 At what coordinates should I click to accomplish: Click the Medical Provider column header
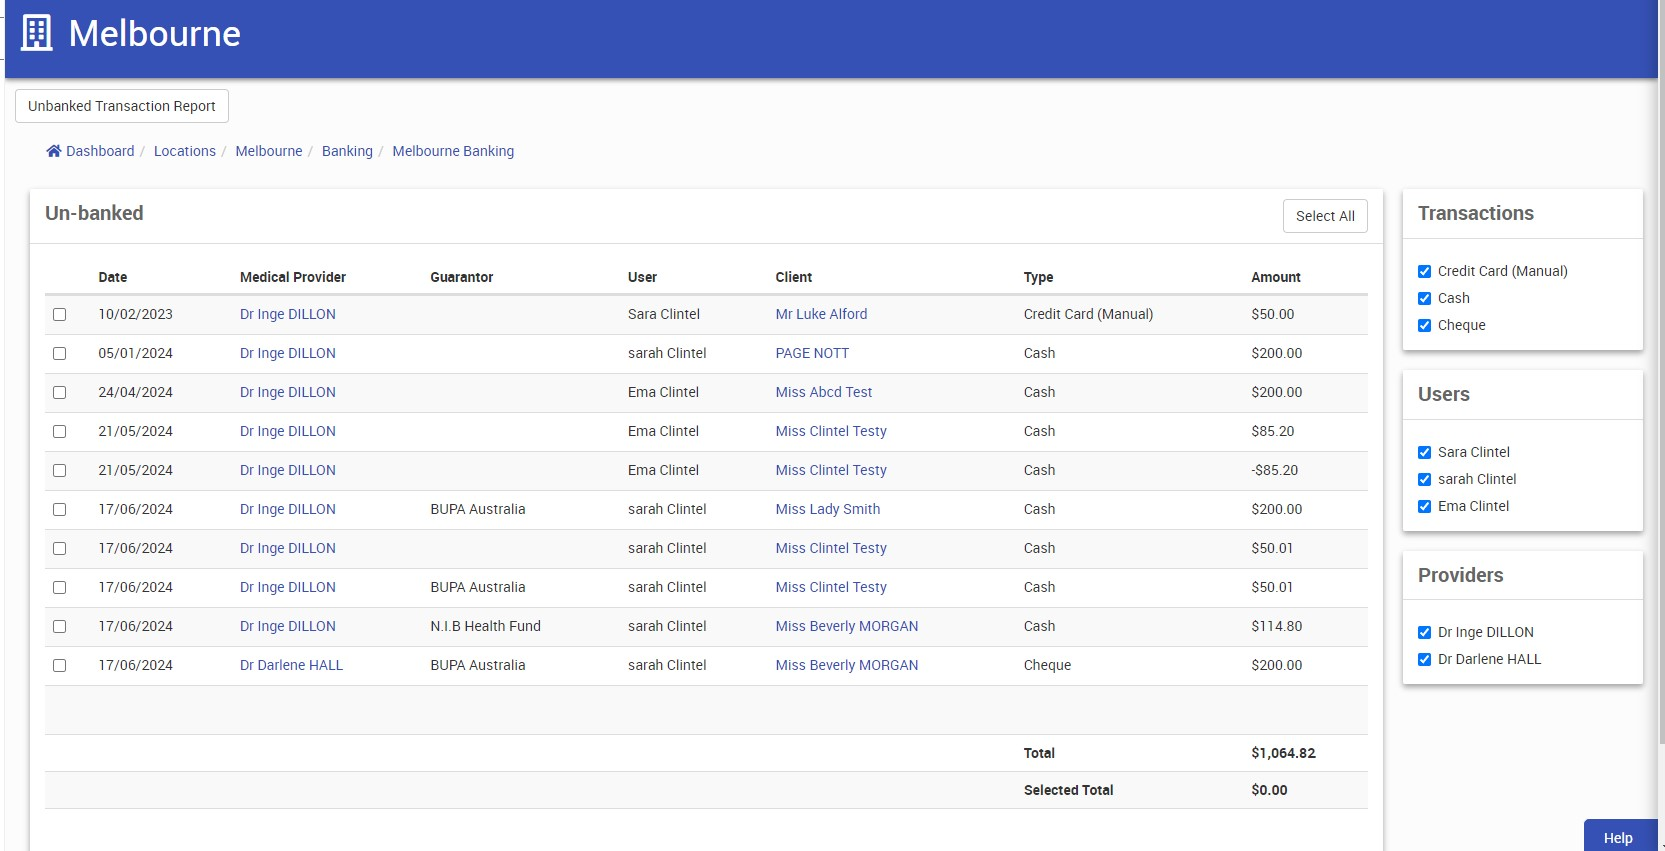[293, 277]
